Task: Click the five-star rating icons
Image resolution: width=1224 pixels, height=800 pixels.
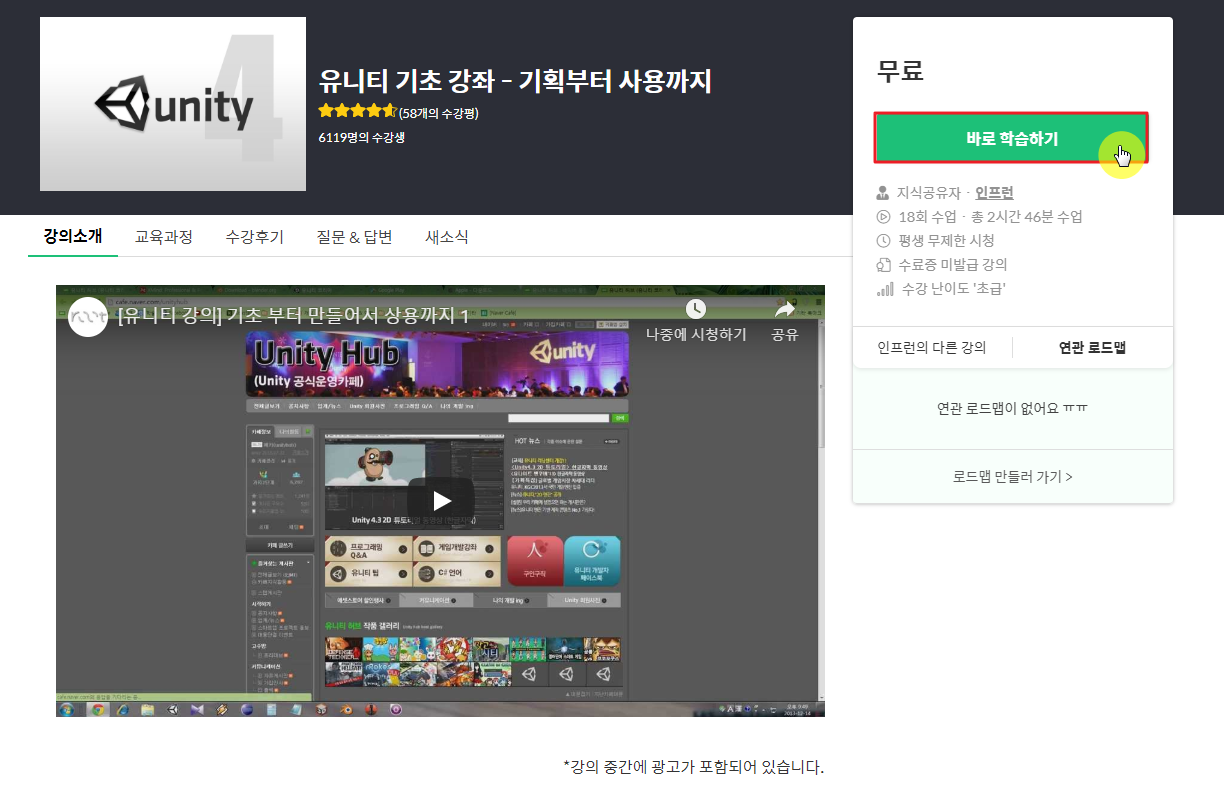Action: click(358, 112)
